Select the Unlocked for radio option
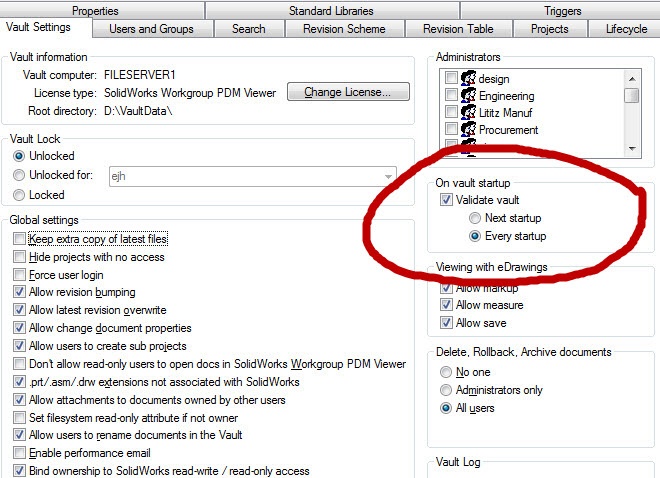This screenshot has width=660, height=478. click(x=19, y=175)
